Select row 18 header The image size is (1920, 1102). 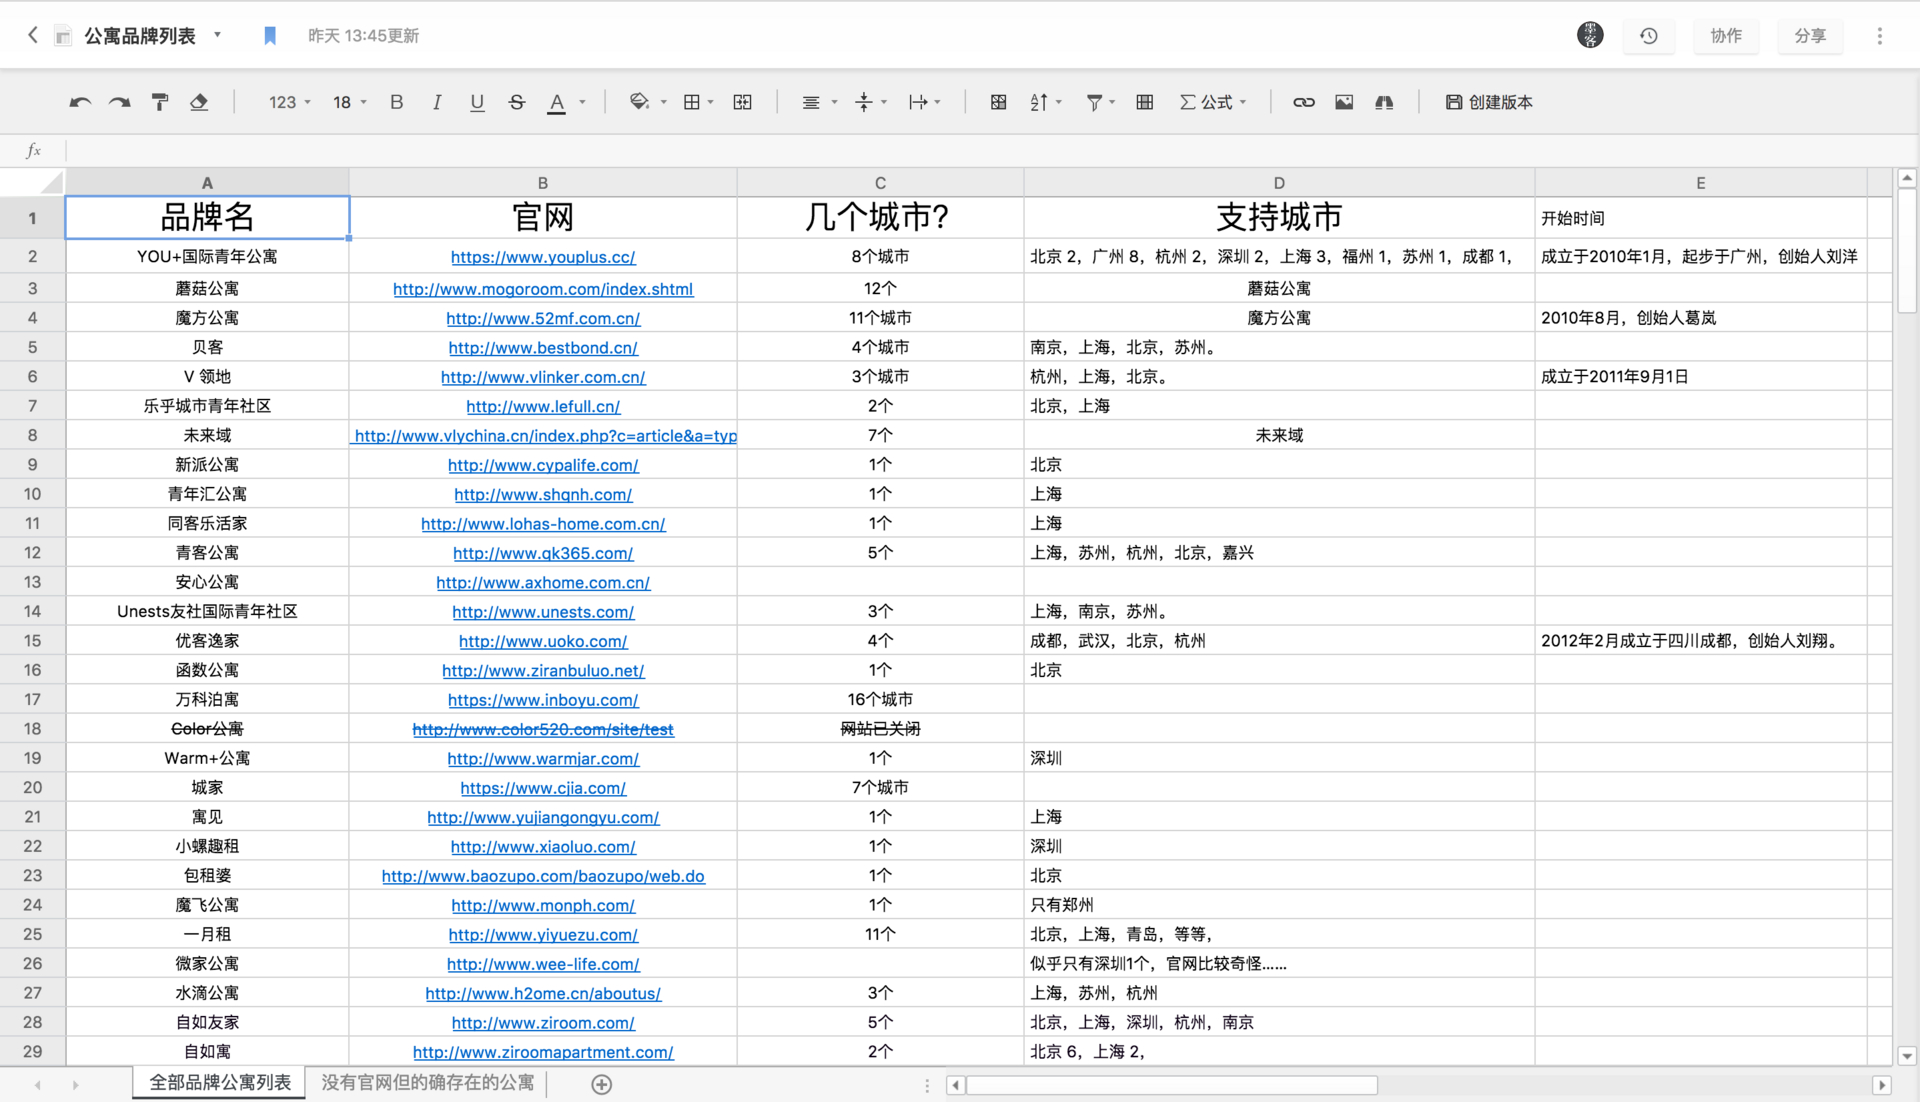click(x=32, y=729)
